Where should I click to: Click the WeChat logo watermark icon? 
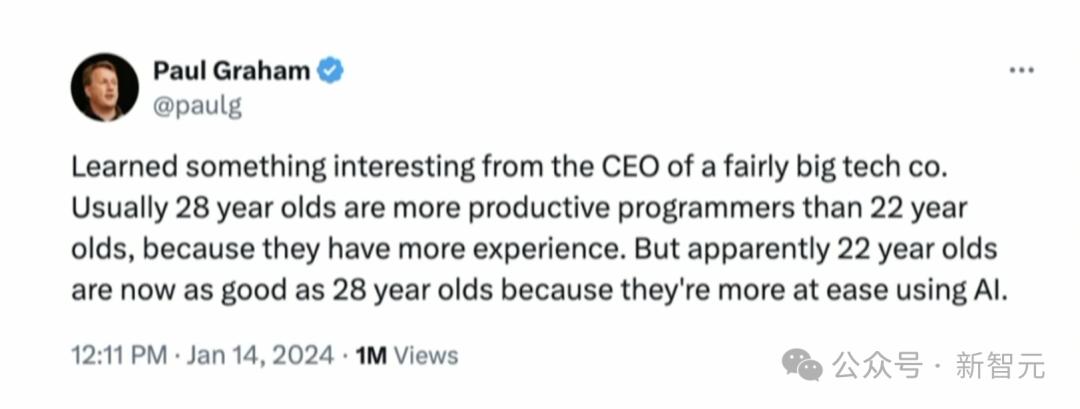[x=802, y=366]
